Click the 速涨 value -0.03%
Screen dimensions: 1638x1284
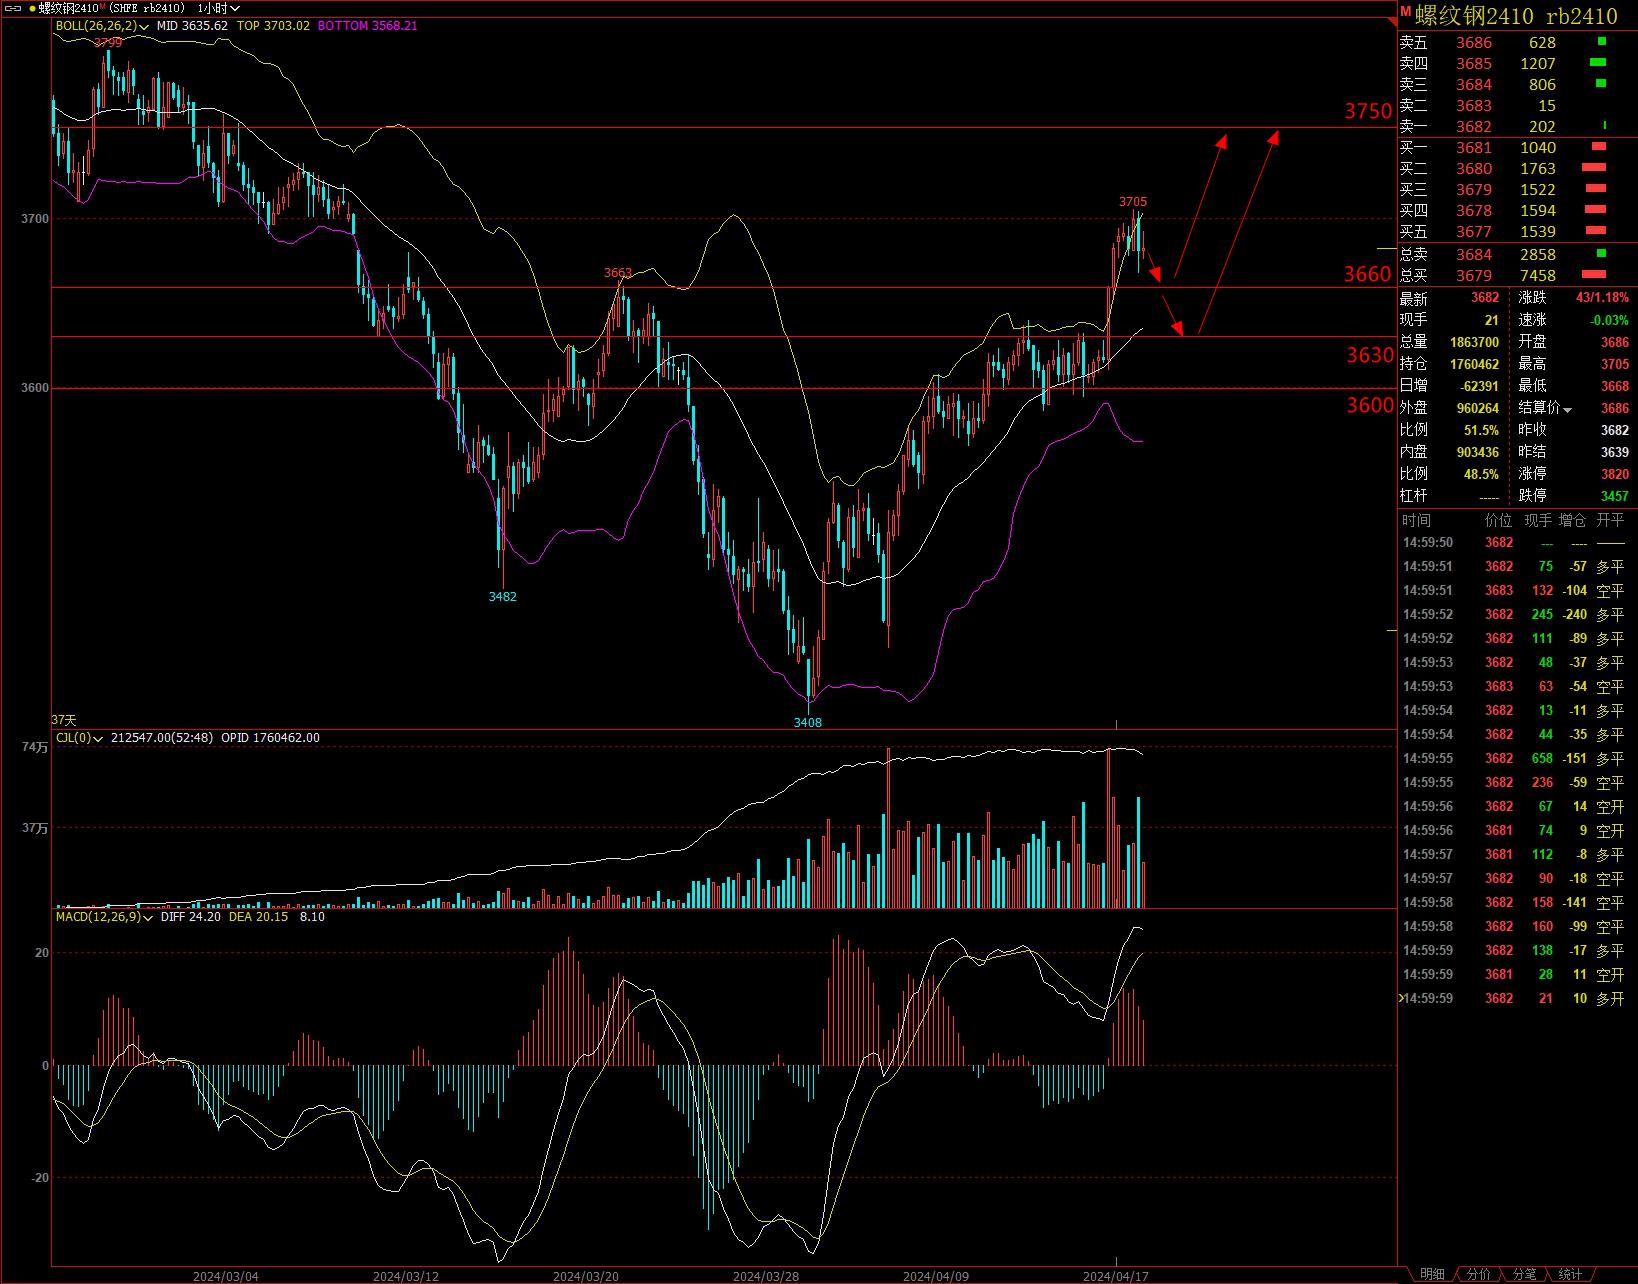(1610, 320)
